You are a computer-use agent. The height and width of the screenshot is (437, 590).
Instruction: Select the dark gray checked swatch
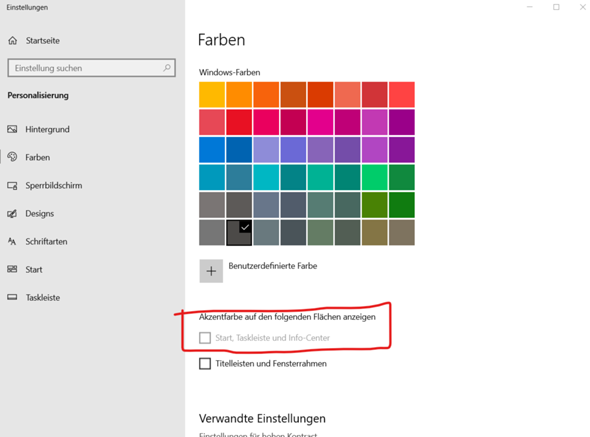coord(239,233)
